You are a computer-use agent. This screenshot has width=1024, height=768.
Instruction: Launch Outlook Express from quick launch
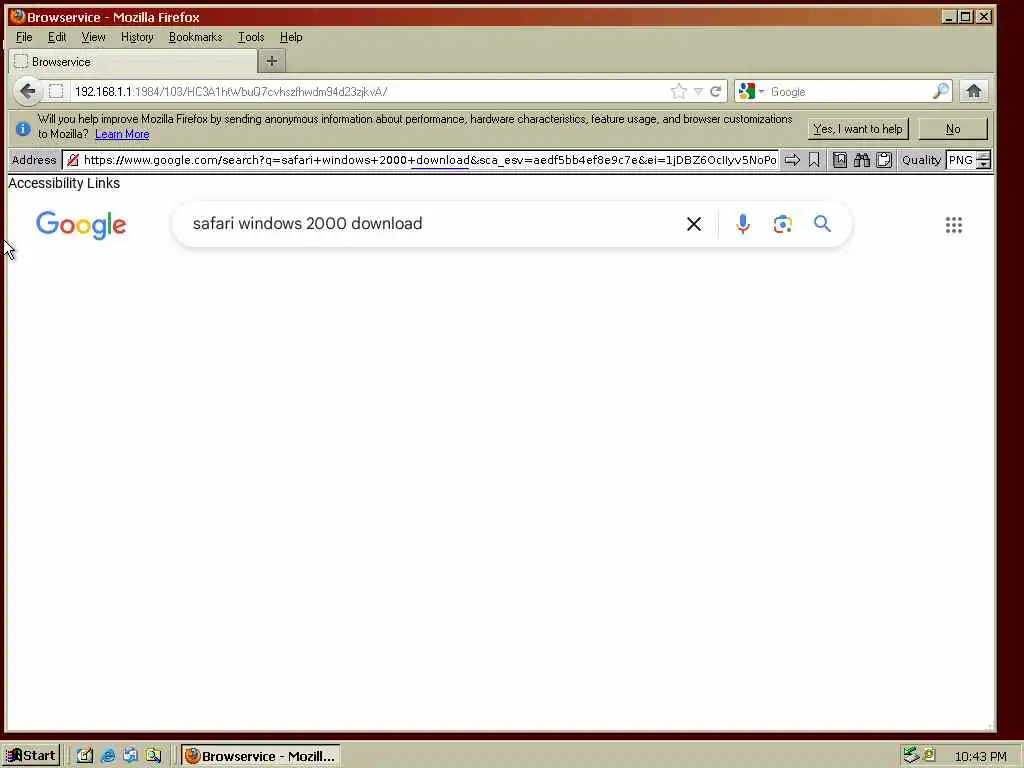(x=130, y=756)
